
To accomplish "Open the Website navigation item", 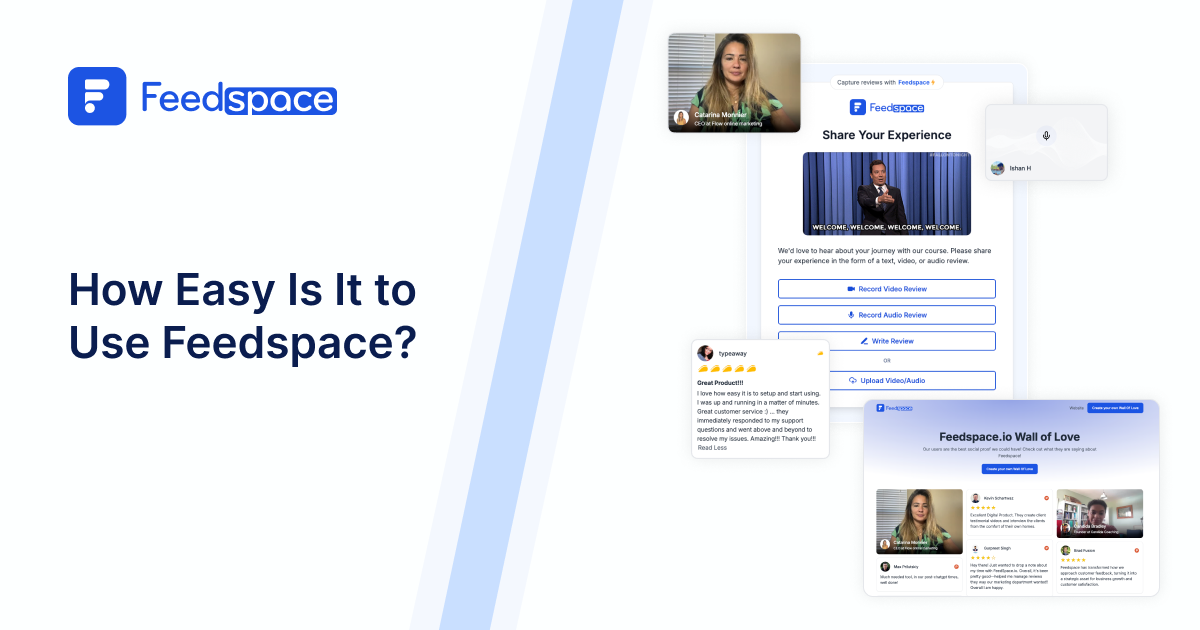I will (1076, 408).
